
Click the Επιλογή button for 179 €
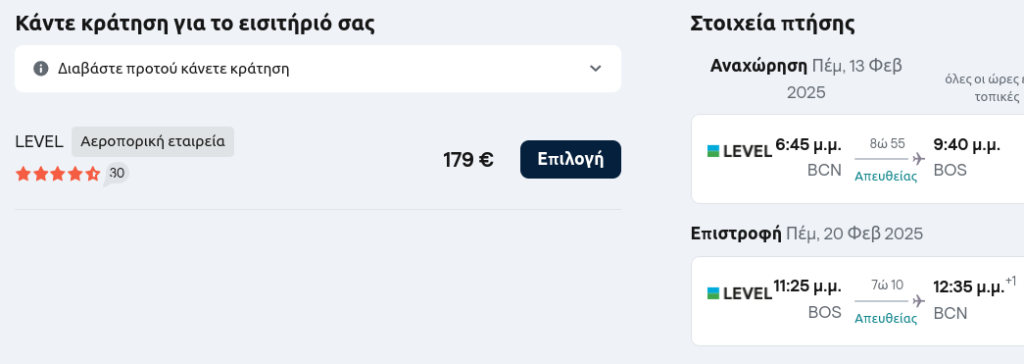click(x=570, y=159)
